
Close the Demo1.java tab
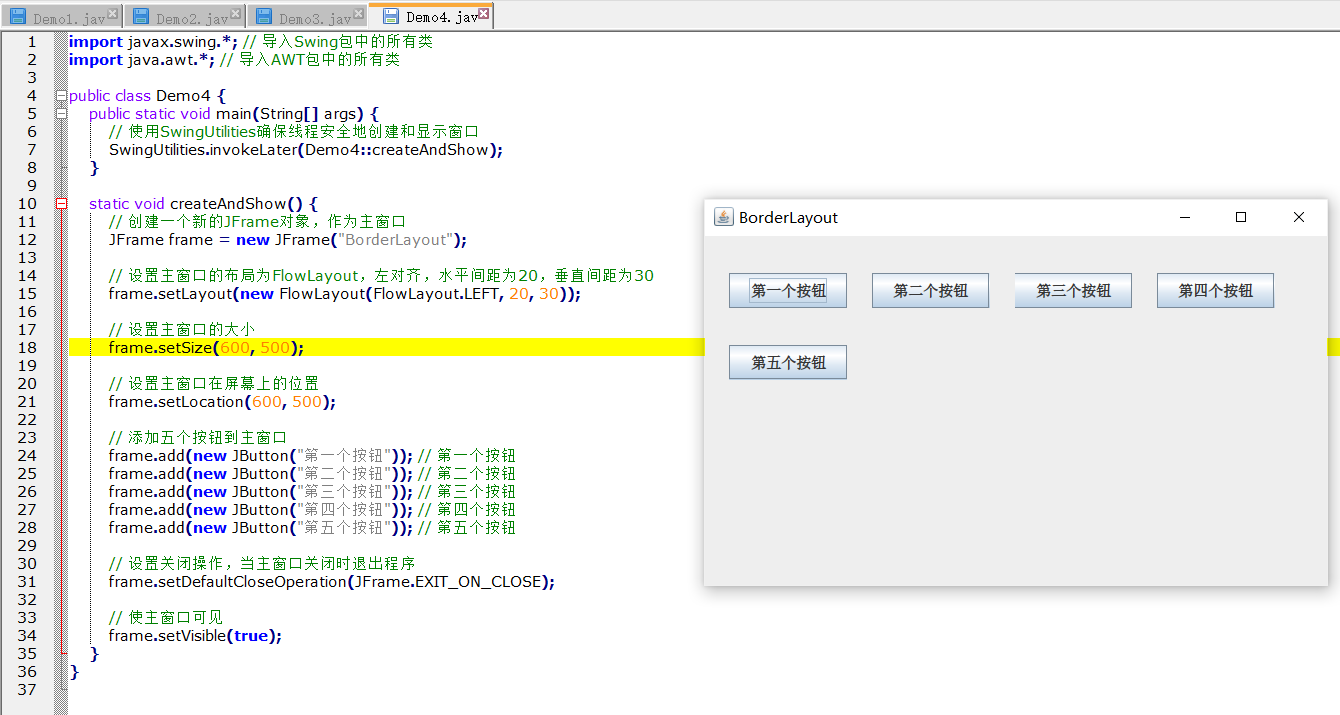click(112, 14)
